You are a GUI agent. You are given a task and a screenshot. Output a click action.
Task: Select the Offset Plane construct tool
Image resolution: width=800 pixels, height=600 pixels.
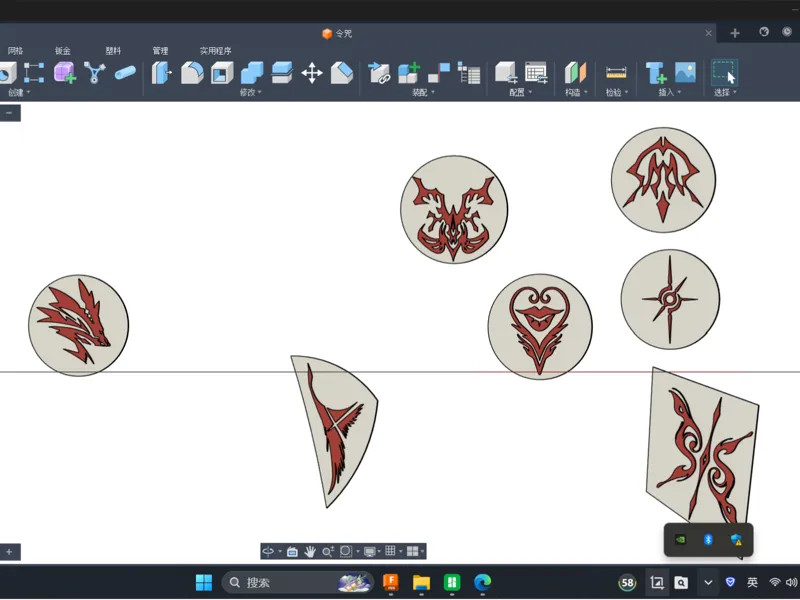(x=576, y=72)
